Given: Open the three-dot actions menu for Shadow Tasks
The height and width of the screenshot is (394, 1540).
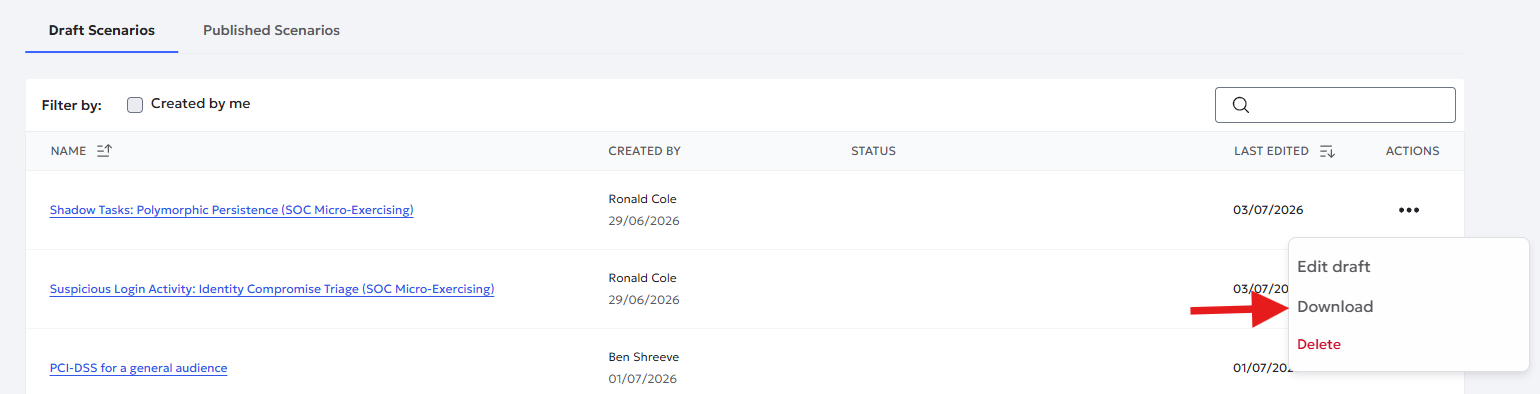Looking at the screenshot, I should click(x=1409, y=210).
